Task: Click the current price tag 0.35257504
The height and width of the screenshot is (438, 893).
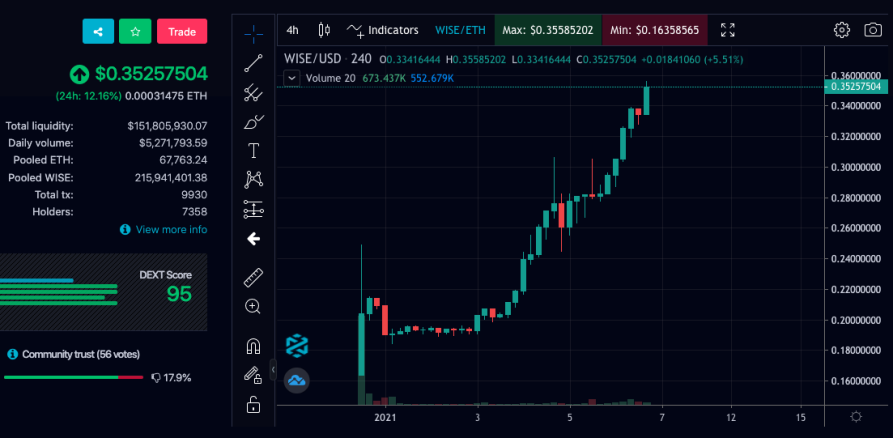Action: tap(856, 87)
